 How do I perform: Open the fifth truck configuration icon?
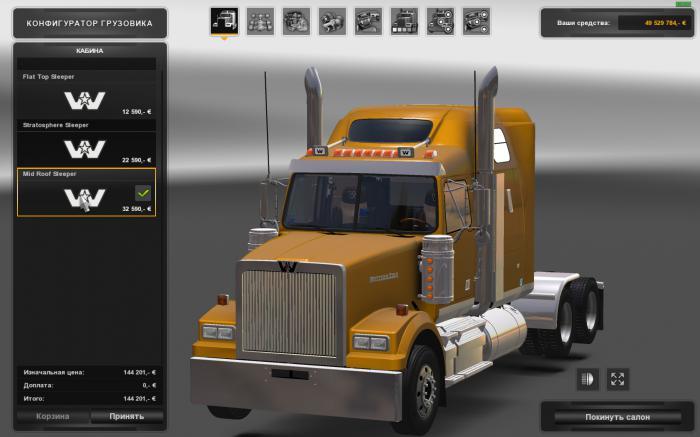coord(368,20)
